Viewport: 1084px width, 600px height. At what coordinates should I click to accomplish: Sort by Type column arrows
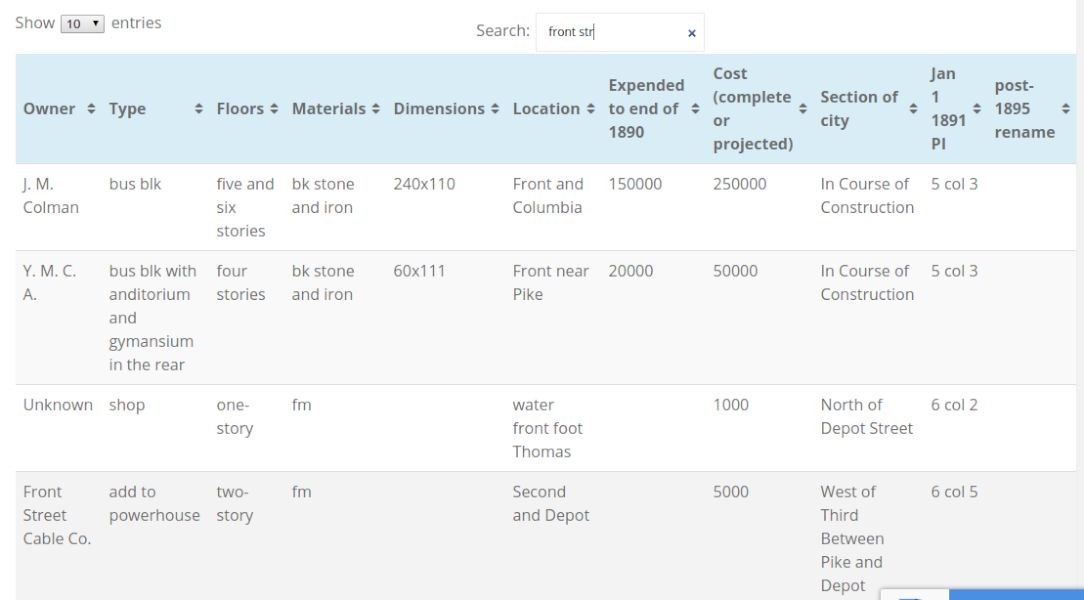[x=198, y=109]
